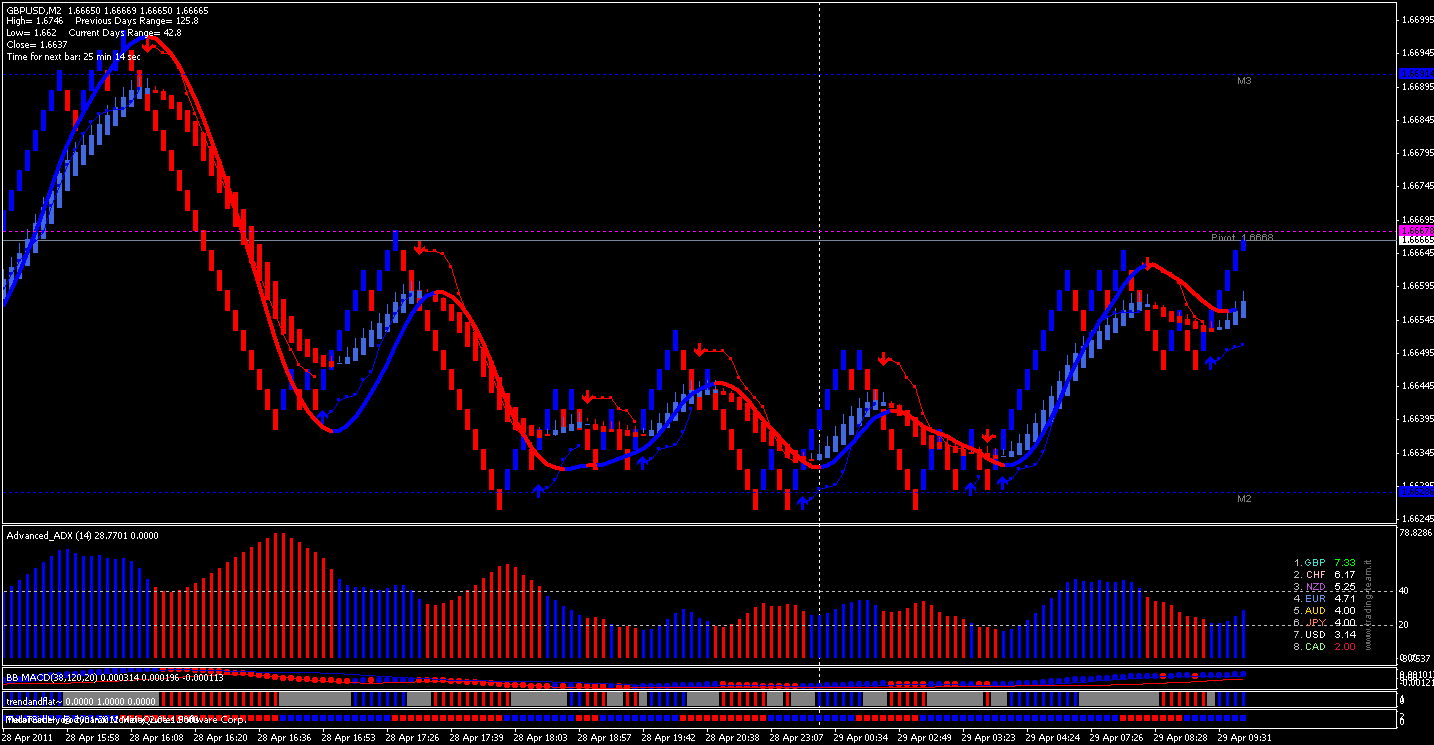Click the magenta current price tag on axis
This screenshot has width=1434, height=745.
1415,231
